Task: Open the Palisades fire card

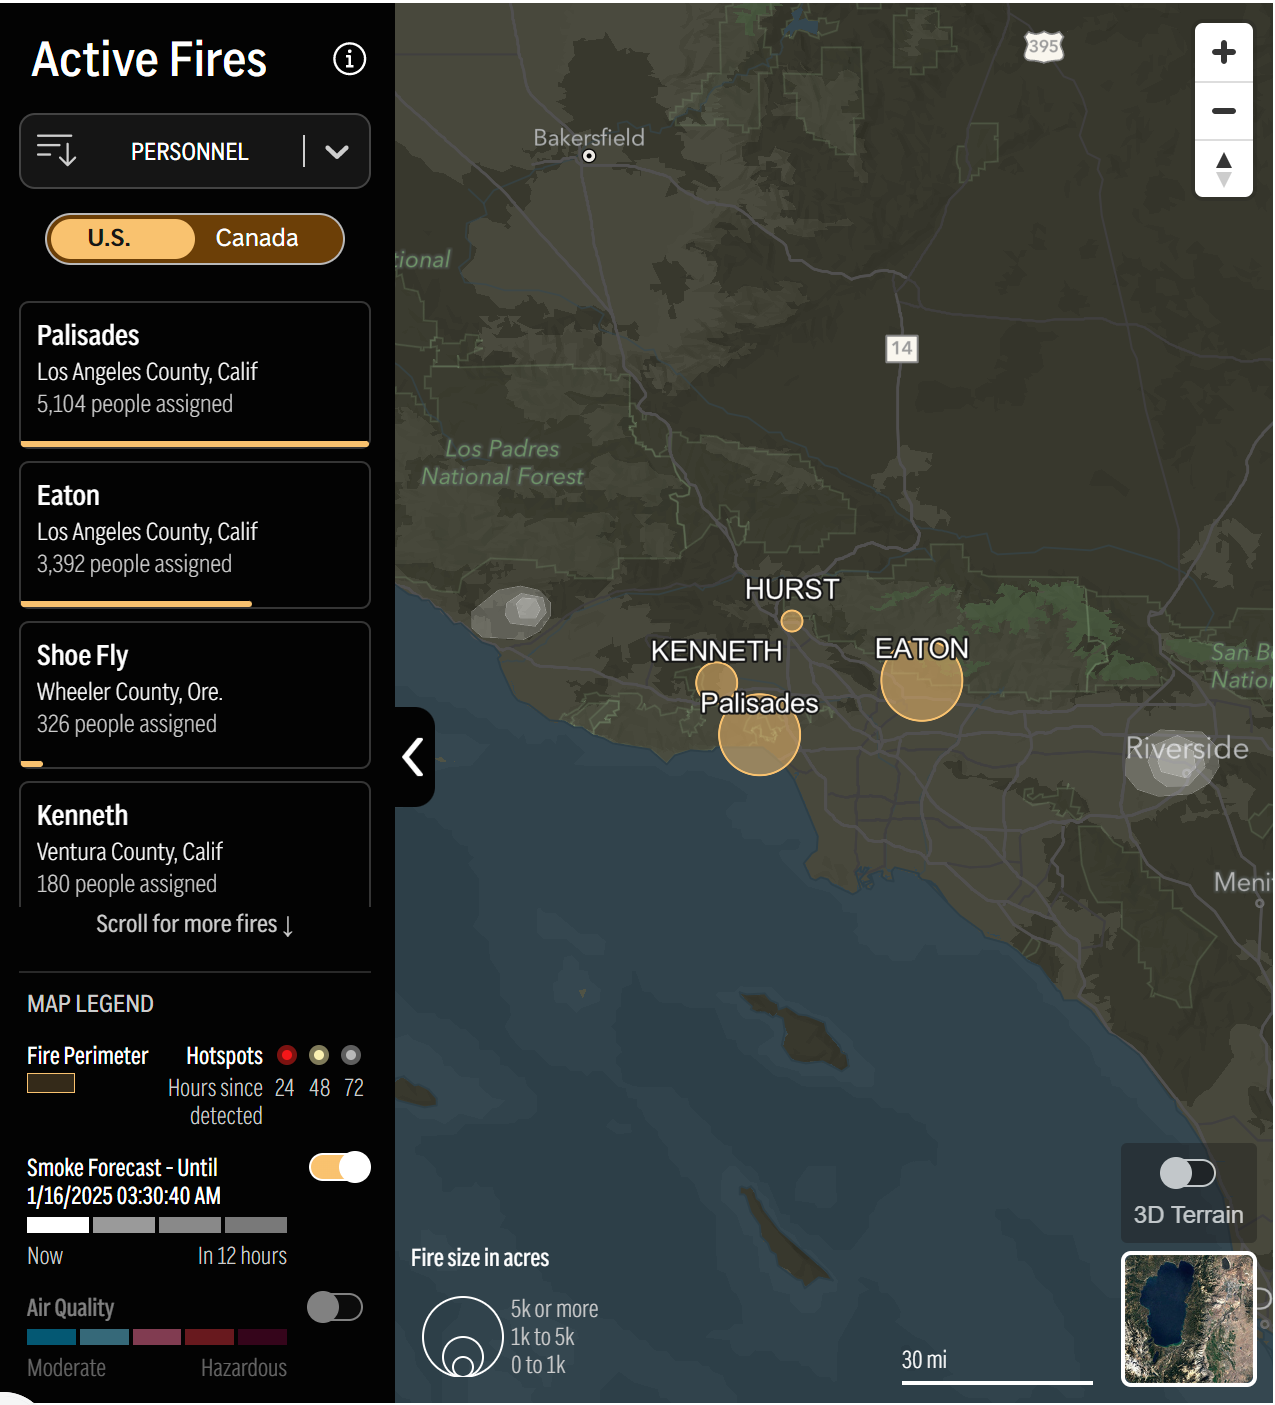Action: click(195, 371)
